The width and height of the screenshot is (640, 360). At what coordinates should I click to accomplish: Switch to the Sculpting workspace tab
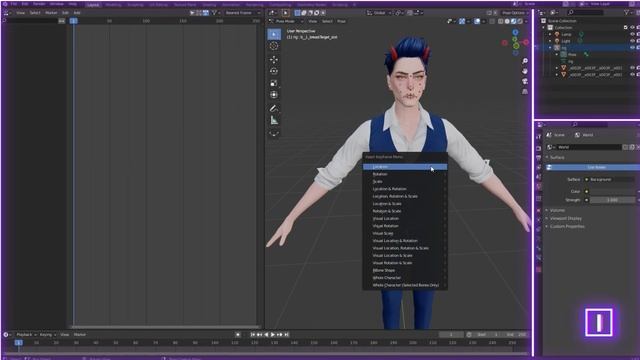coord(135,4)
